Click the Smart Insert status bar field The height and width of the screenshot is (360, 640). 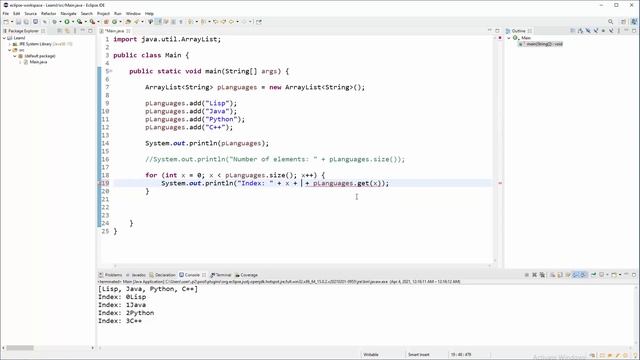419,355
